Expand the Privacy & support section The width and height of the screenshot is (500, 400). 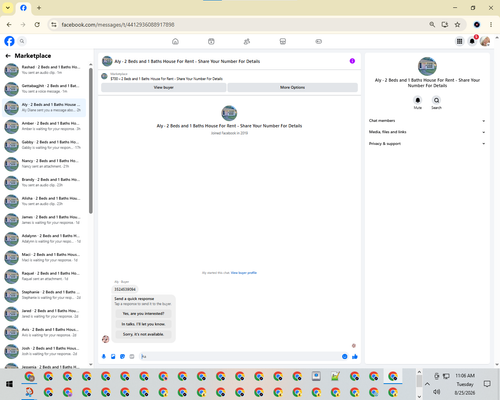tap(427, 144)
